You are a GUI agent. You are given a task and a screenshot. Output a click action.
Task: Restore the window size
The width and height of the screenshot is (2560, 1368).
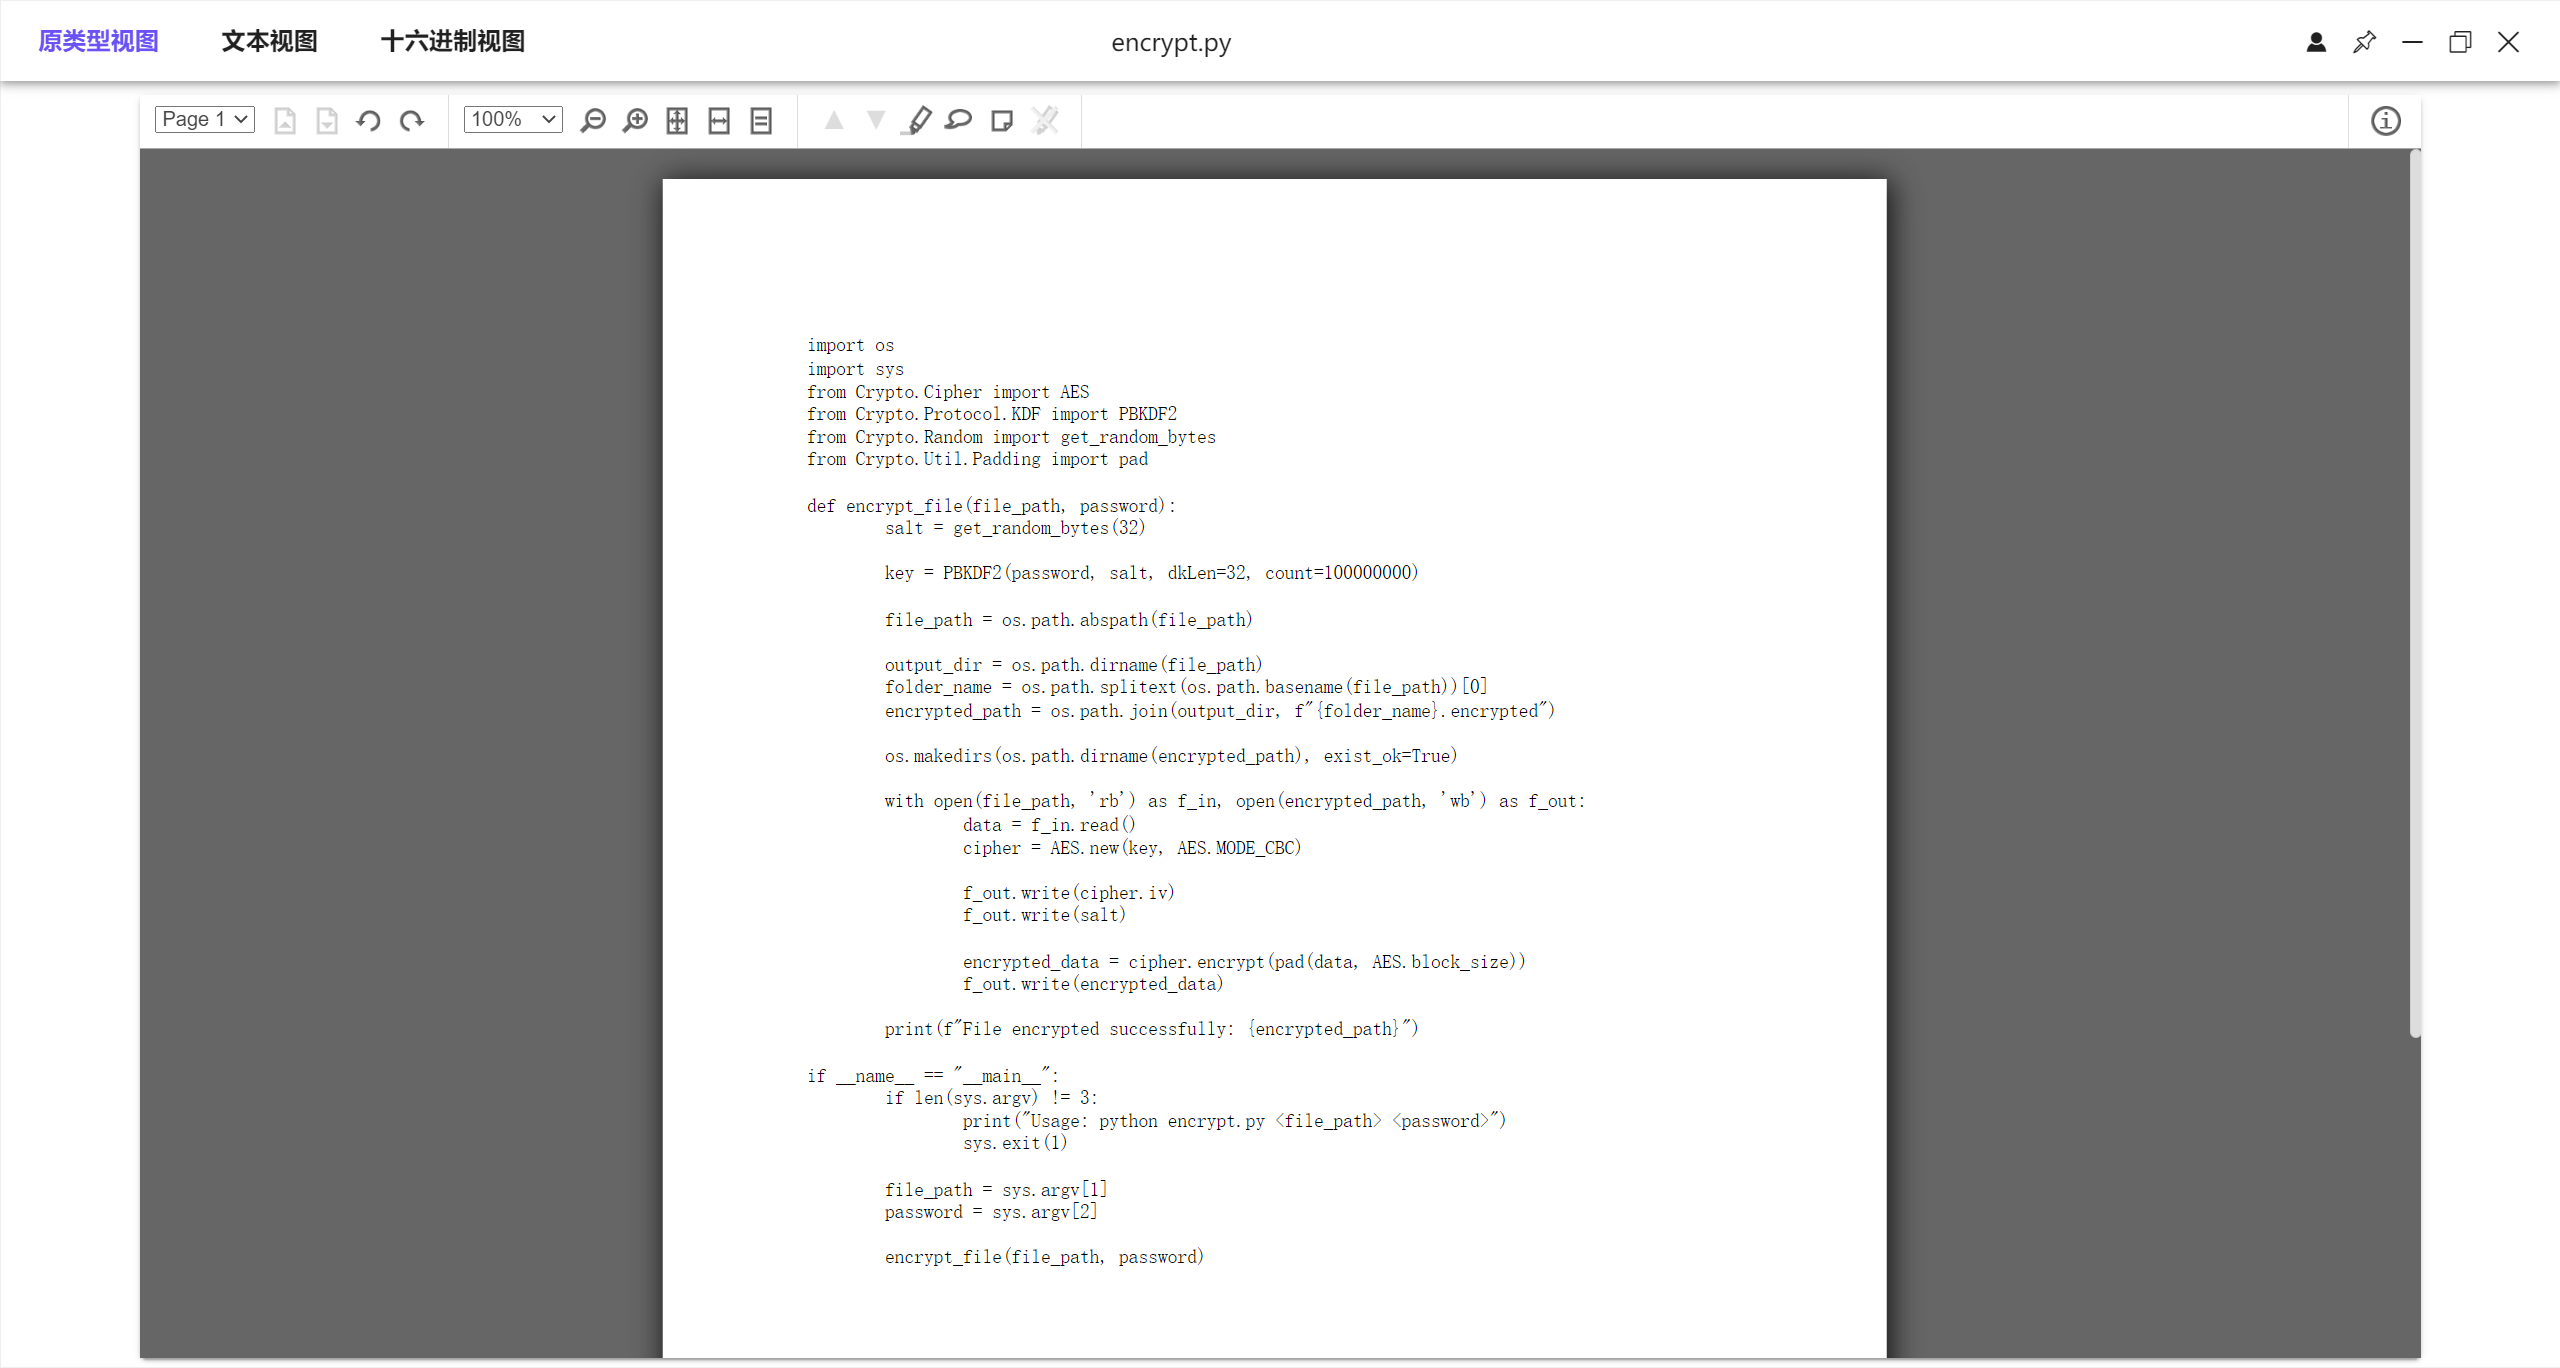(2460, 42)
